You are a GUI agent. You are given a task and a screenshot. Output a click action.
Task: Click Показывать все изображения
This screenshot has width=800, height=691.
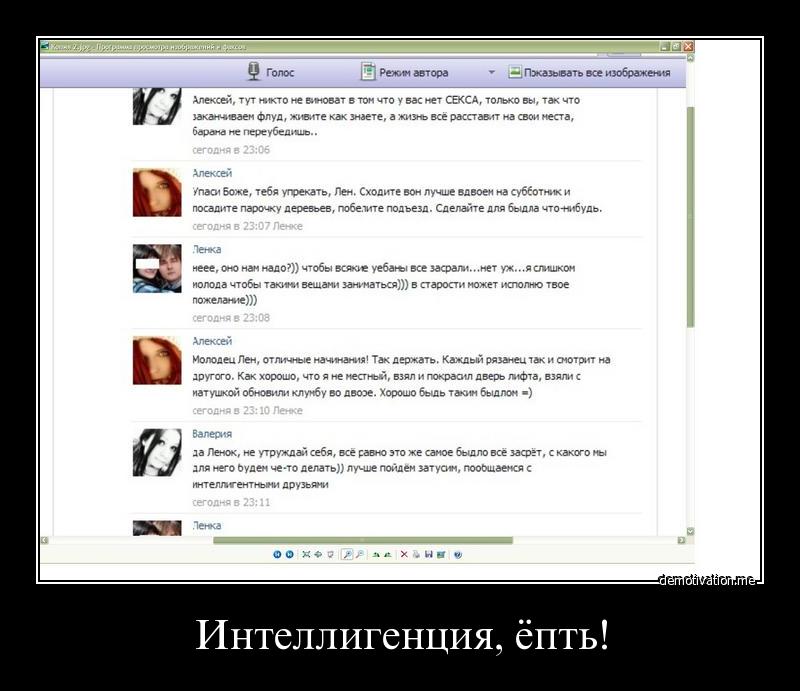pyautogui.click(x=597, y=72)
